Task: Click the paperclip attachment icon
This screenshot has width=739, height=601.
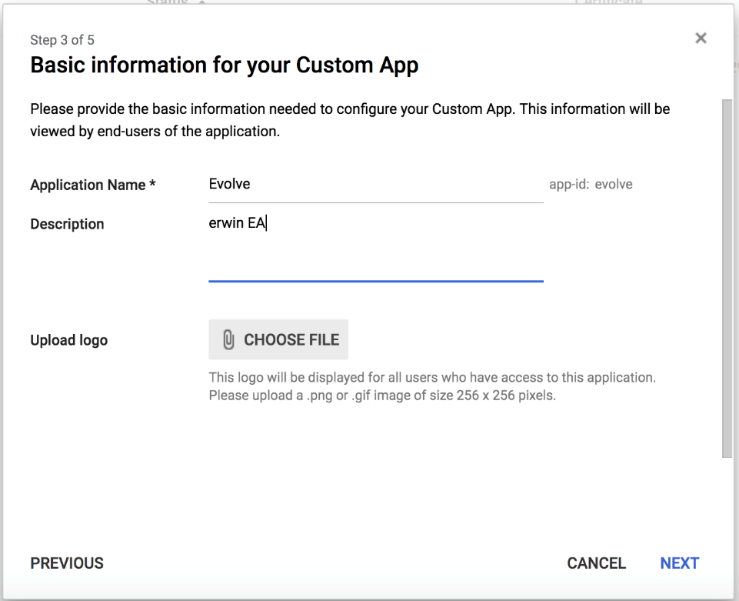Action: 228,340
